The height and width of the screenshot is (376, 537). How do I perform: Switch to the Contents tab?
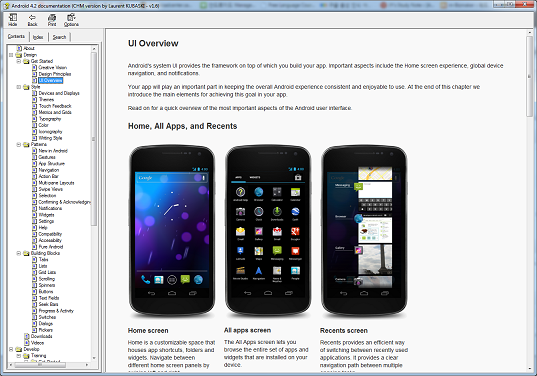click(16, 36)
